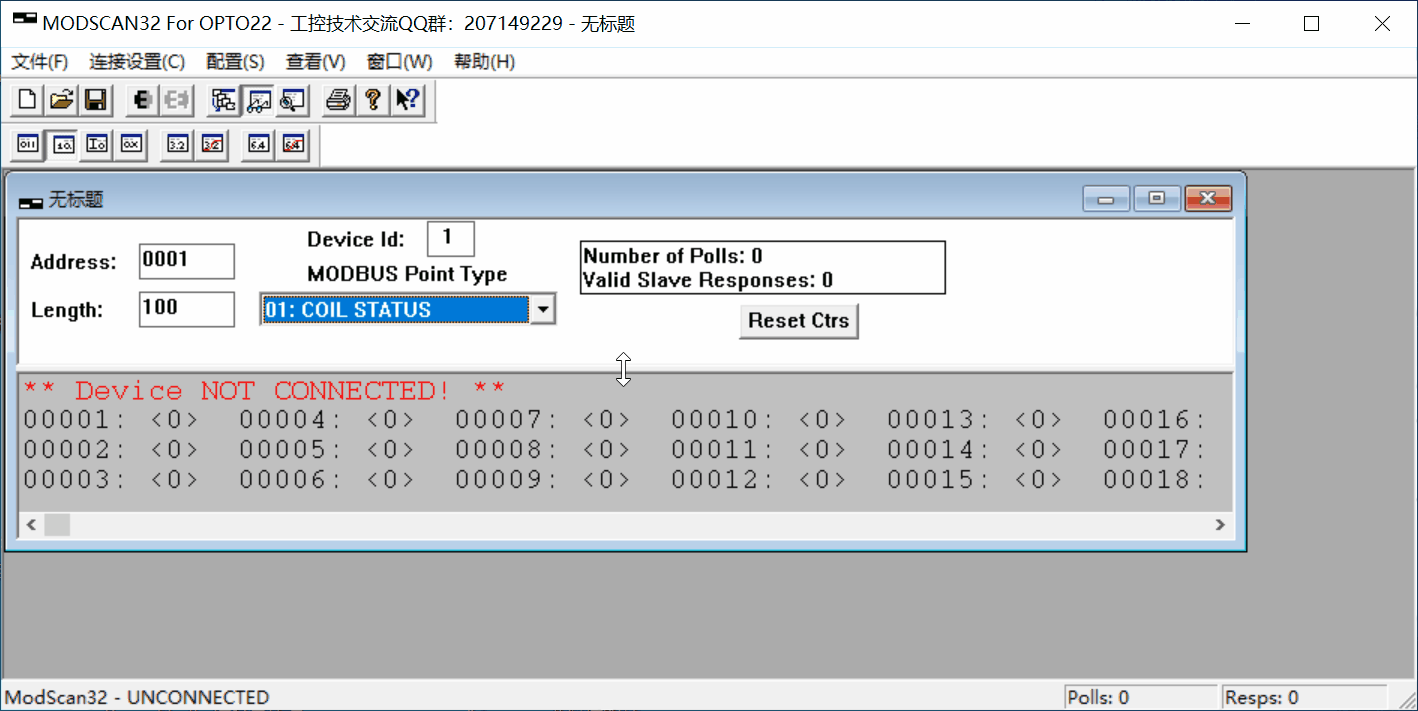Viewport: 1418px width, 711px height.
Task: Click the horizontal scrollbar right arrow
Action: [1220, 524]
